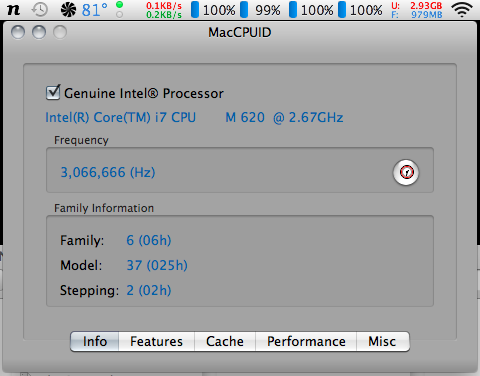The image size is (480, 376).
Task: Click the memory usage 2.93GB readout
Action: 426,6
